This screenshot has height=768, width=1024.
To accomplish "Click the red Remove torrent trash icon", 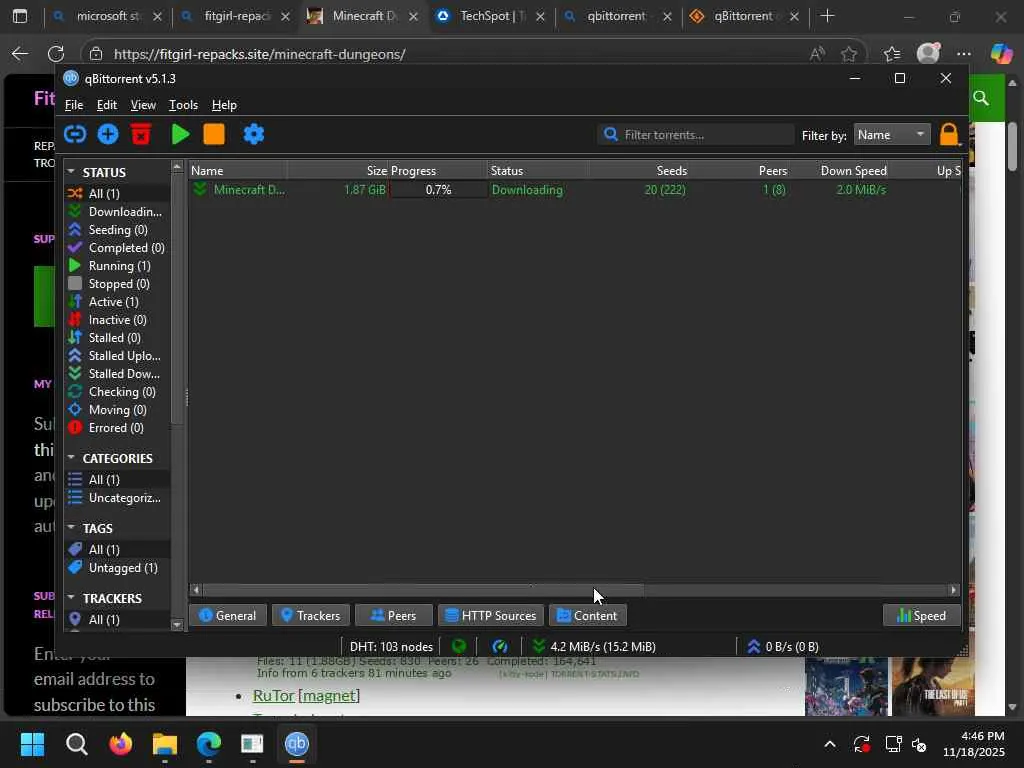I will click(141, 135).
